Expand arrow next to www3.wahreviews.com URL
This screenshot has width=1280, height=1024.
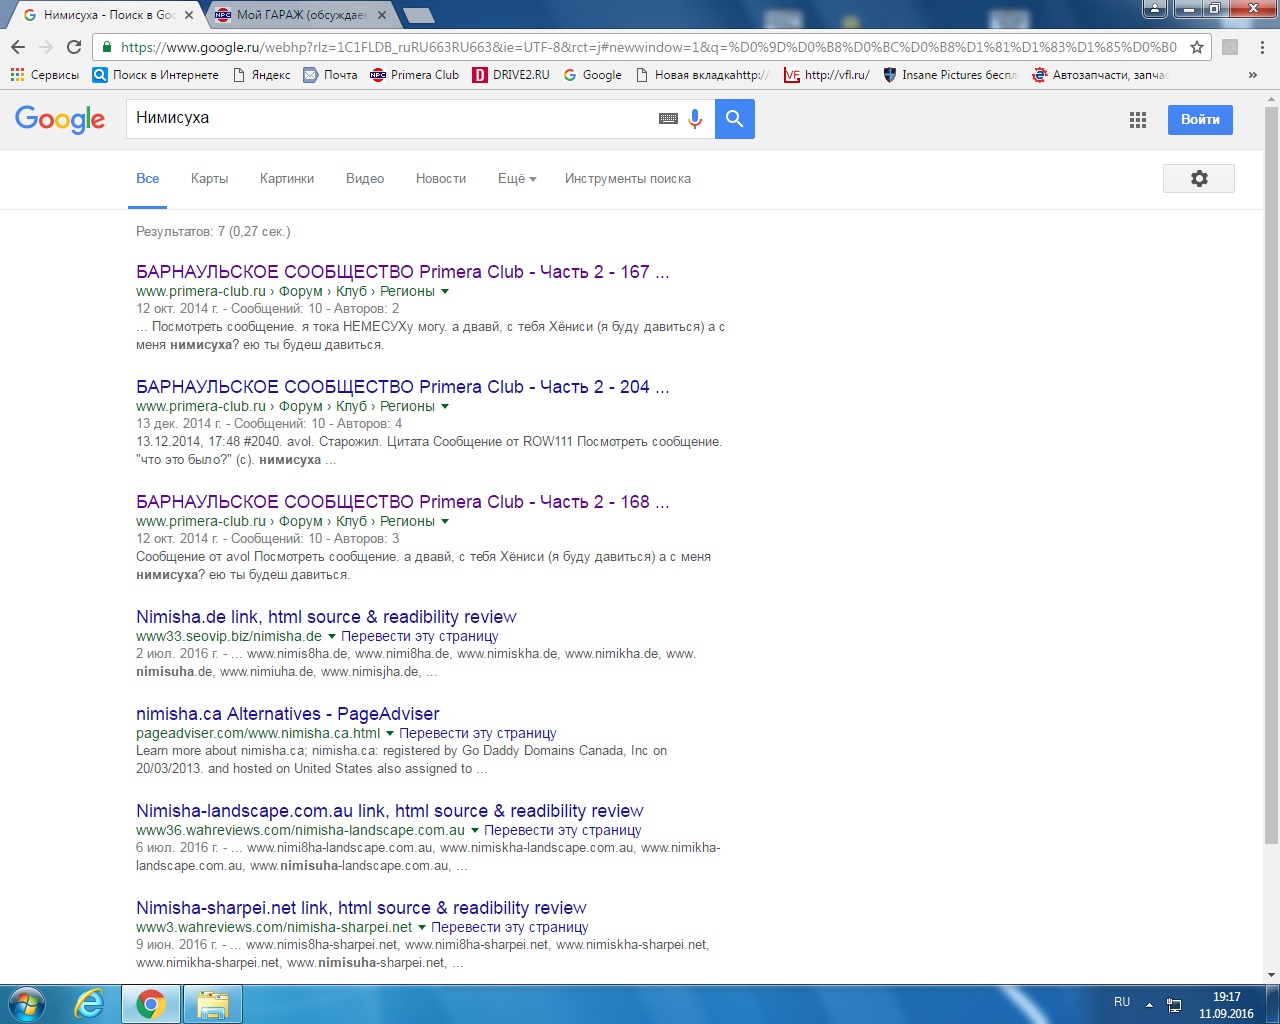coord(422,928)
